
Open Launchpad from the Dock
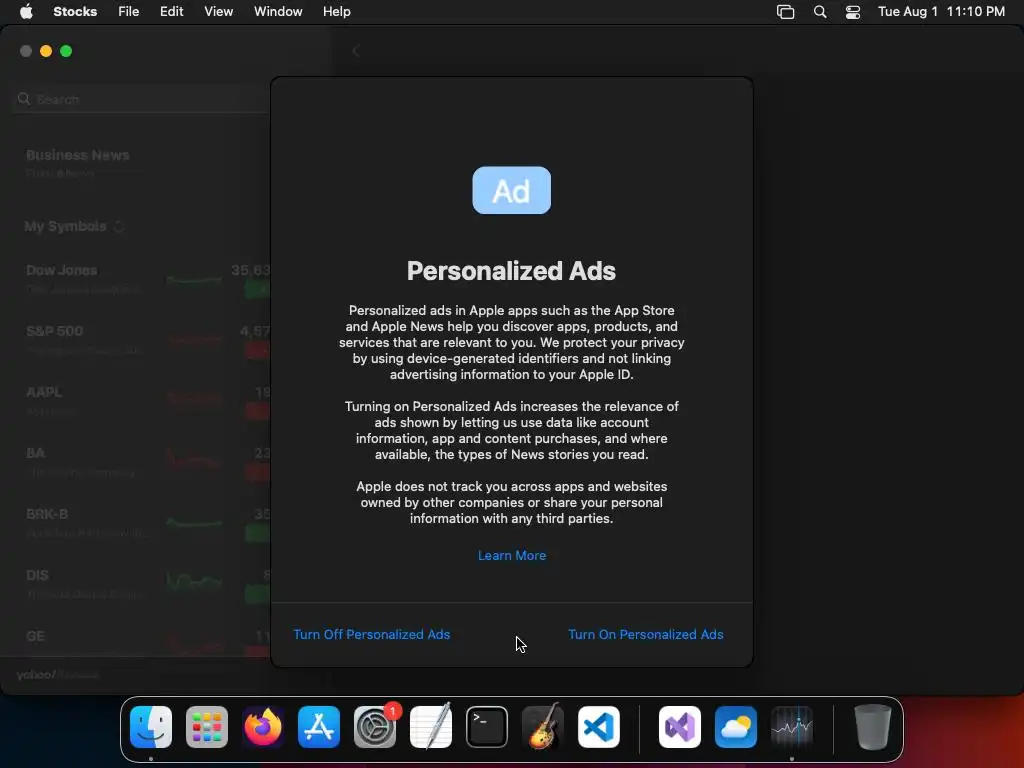pyautogui.click(x=207, y=727)
